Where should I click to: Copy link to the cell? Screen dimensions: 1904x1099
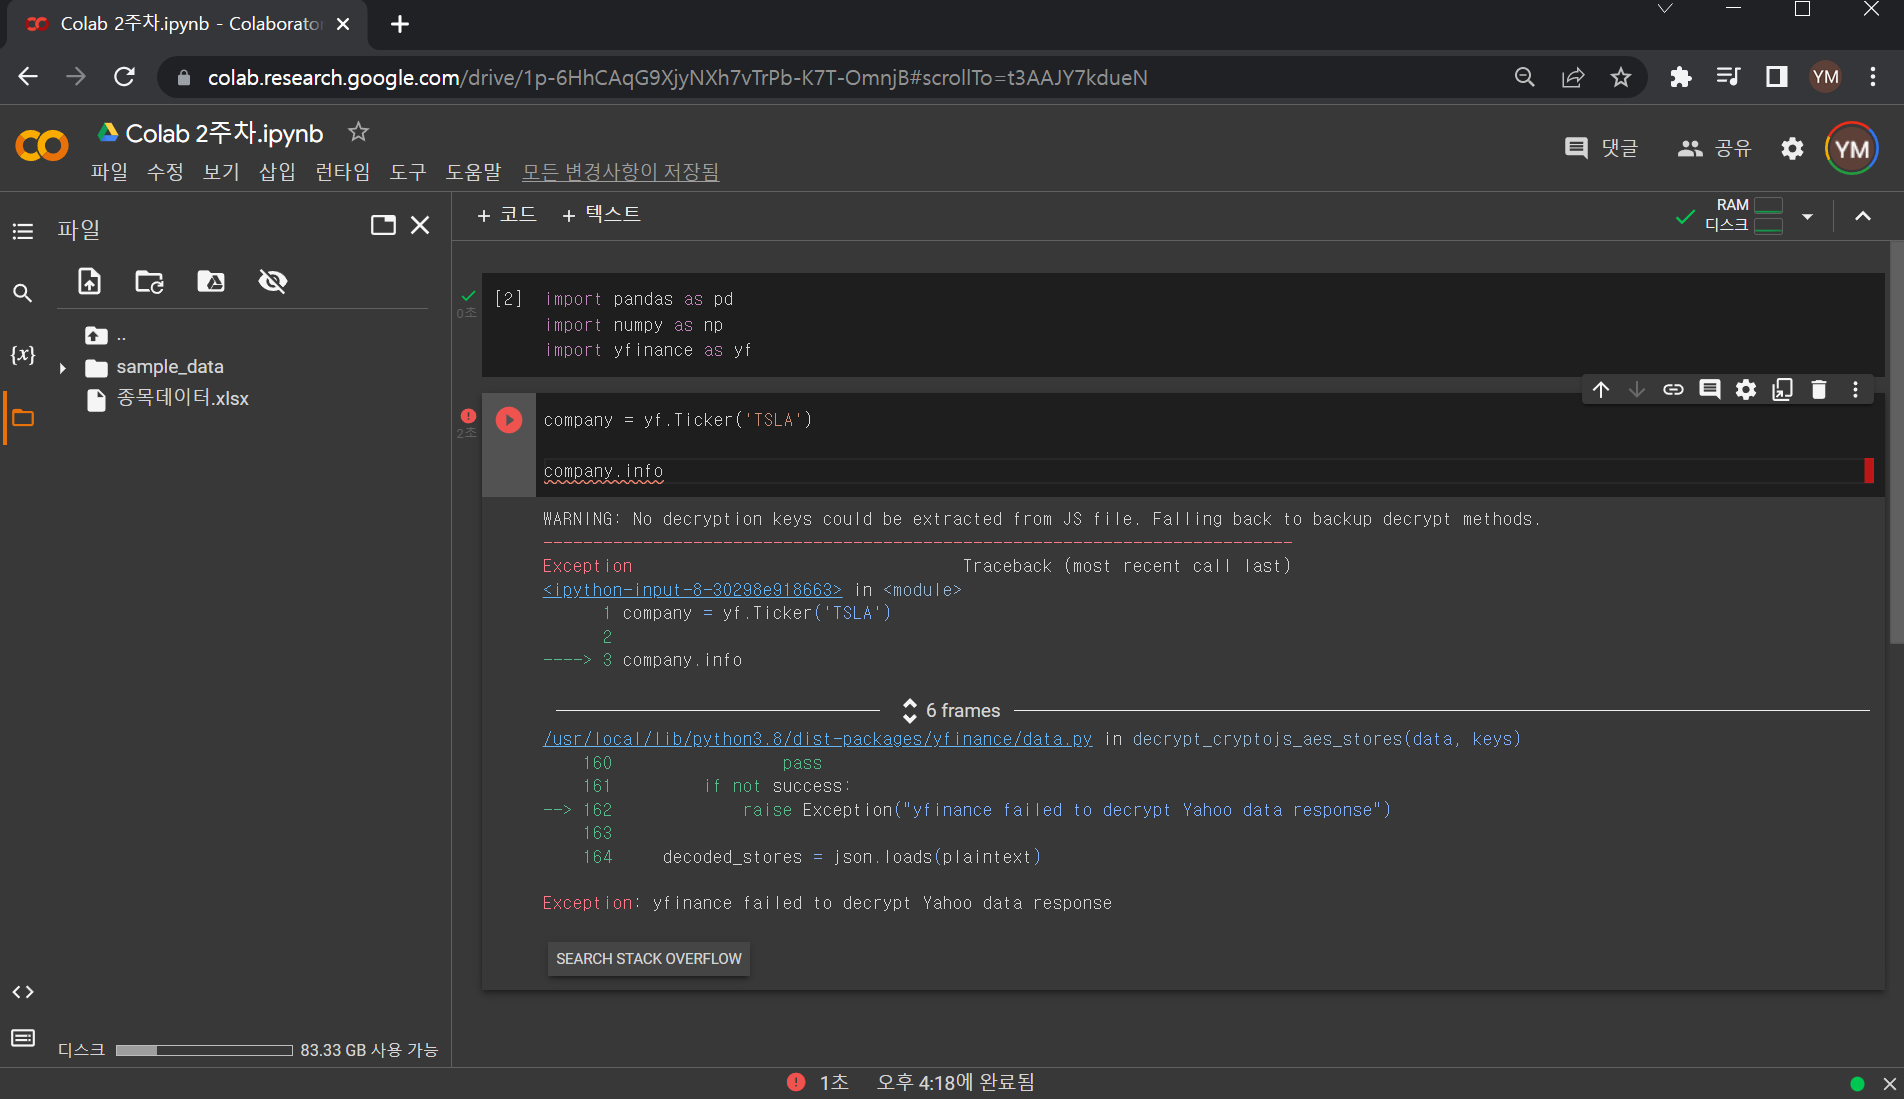[1673, 390]
